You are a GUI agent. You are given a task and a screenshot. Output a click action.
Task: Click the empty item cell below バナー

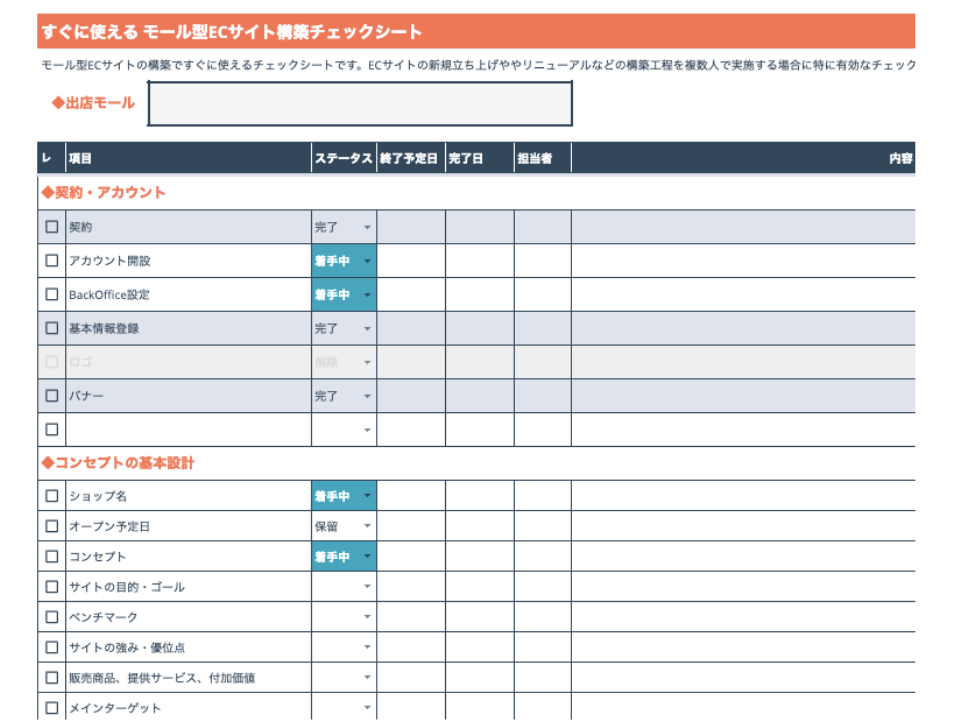tap(189, 429)
